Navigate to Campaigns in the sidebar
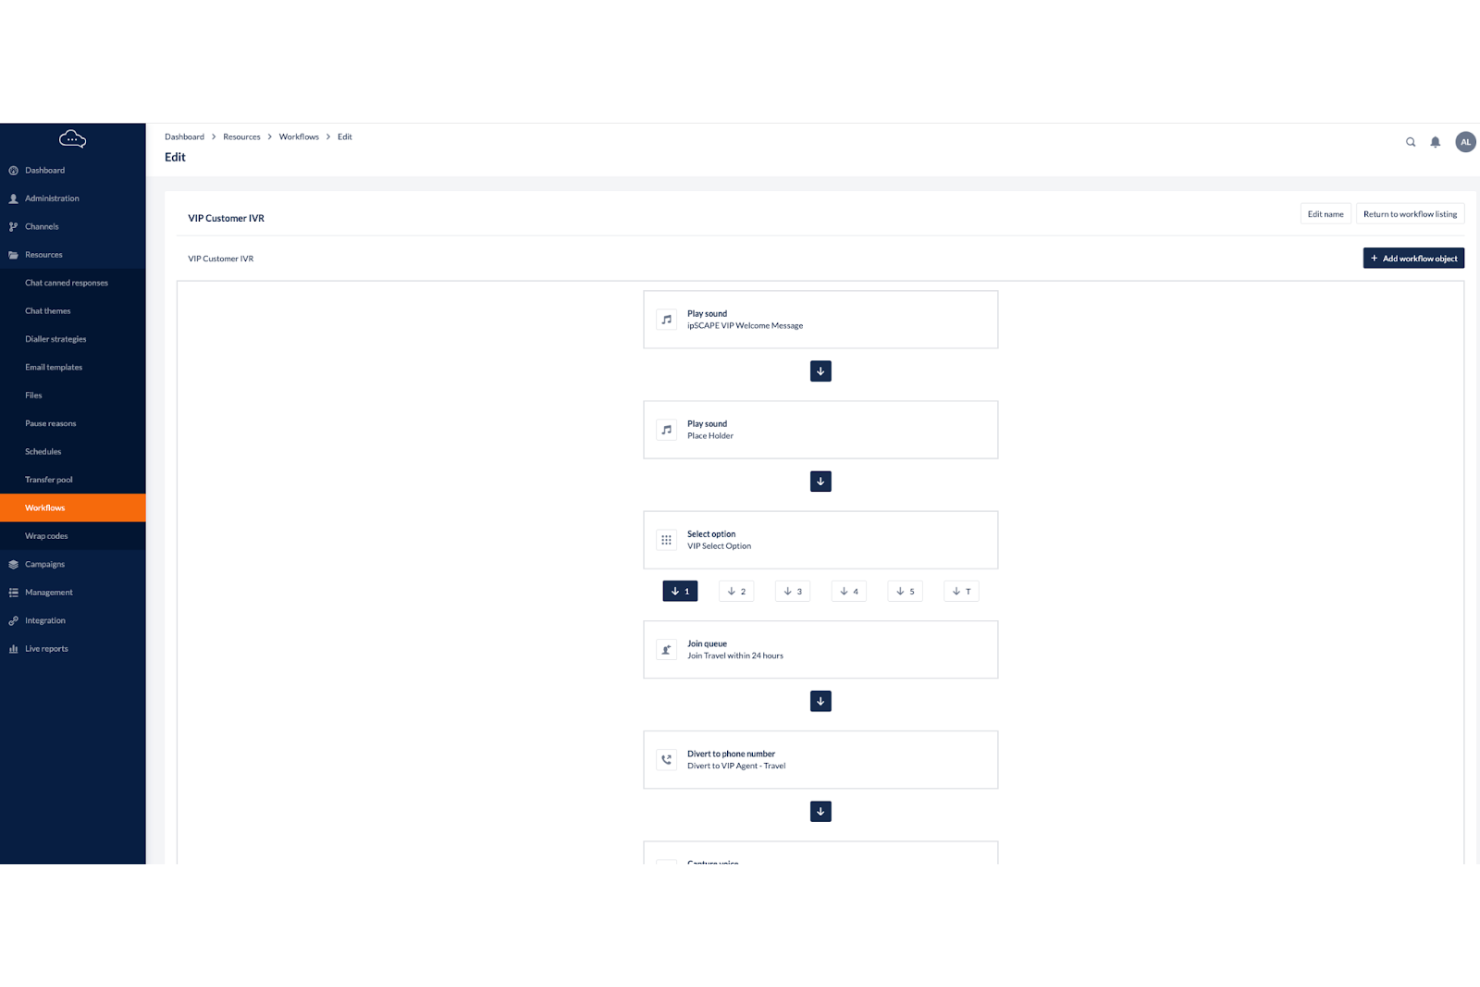 (44, 563)
